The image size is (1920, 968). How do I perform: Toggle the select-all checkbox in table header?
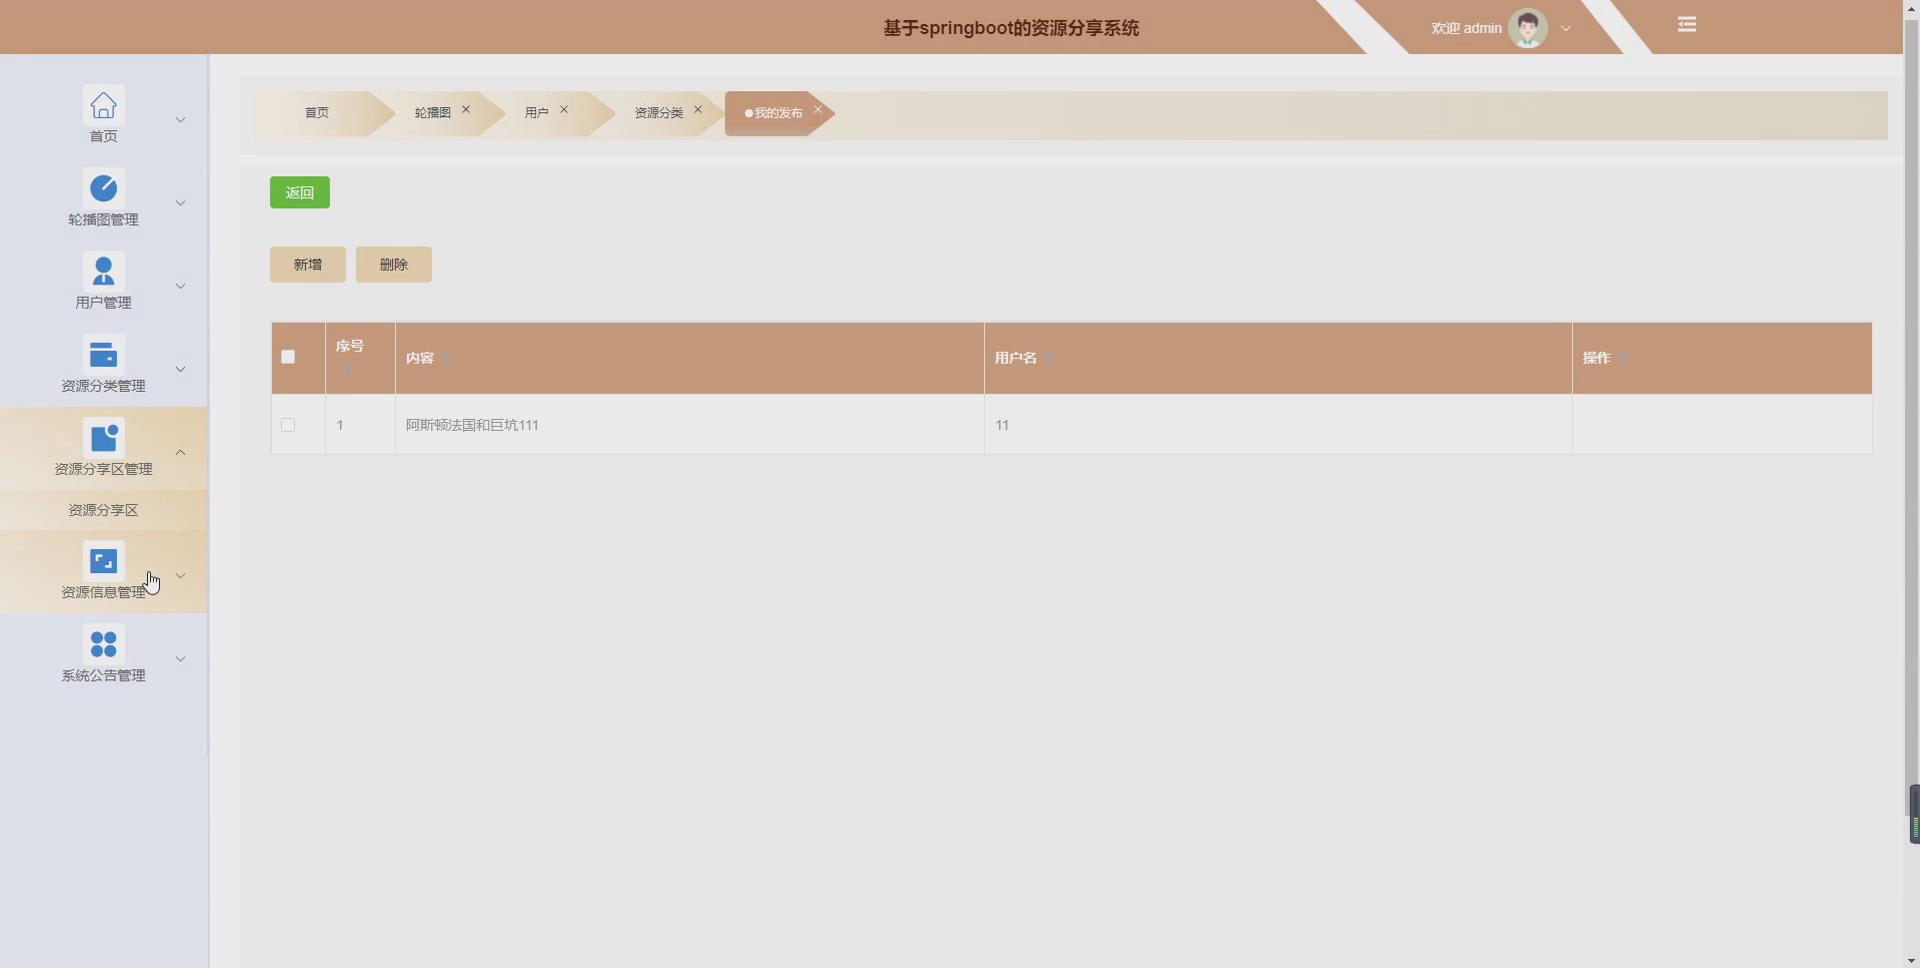pos(287,357)
